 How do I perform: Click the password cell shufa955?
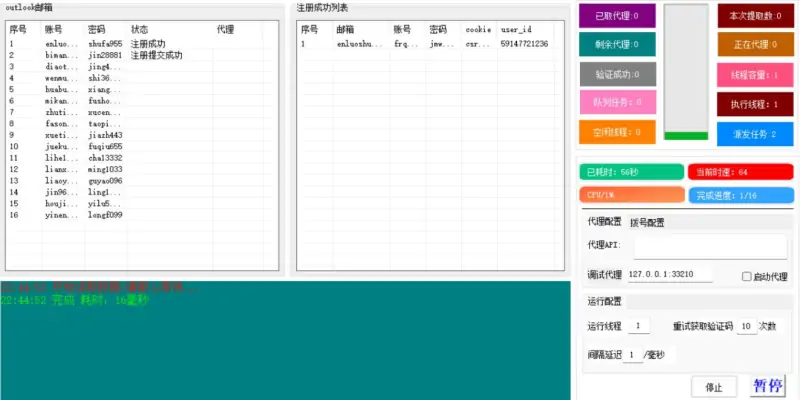tap(105, 44)
